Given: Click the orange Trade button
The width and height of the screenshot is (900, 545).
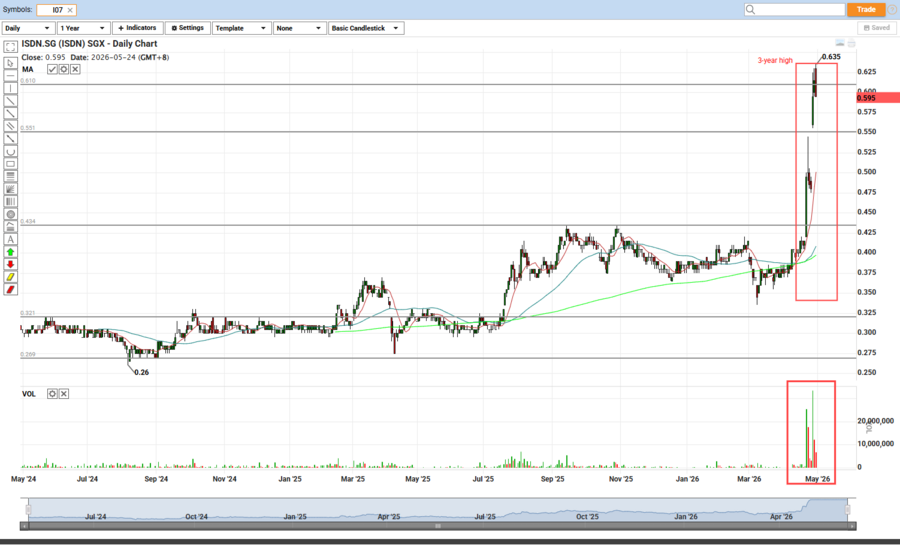Looking at the screenshot, I should point(866,9).
